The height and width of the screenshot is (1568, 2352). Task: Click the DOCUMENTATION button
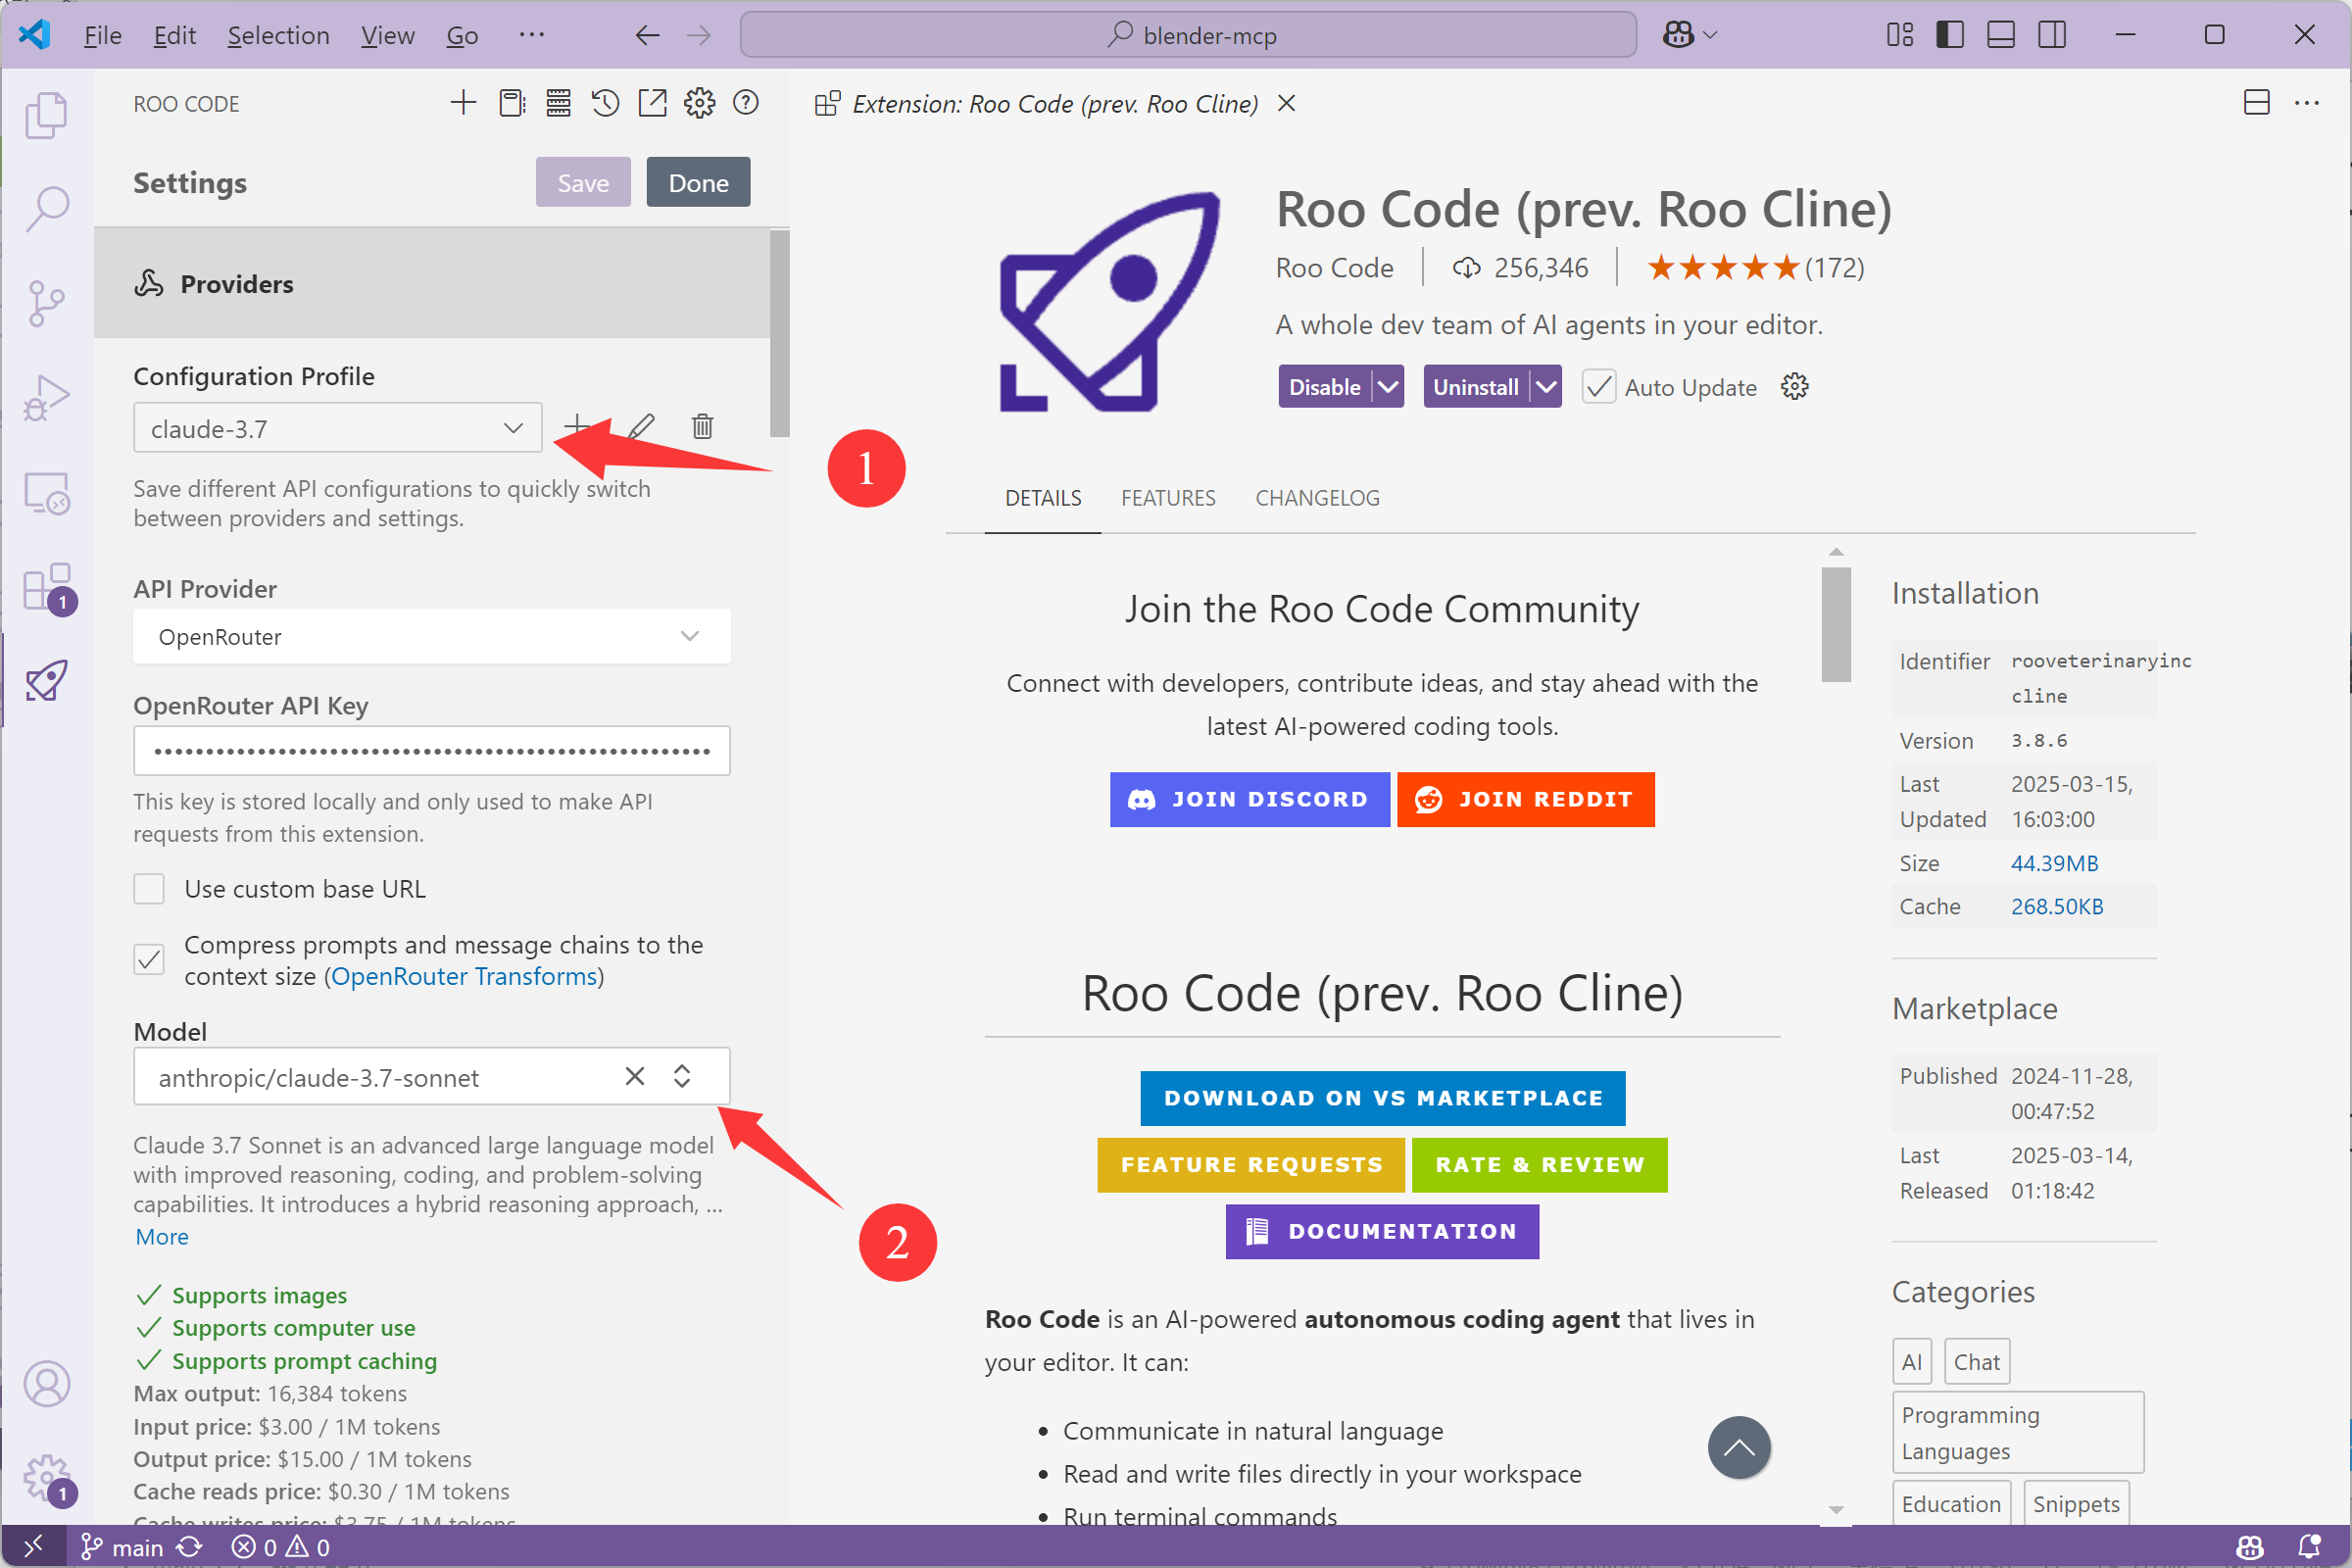click(1381, 1230)
